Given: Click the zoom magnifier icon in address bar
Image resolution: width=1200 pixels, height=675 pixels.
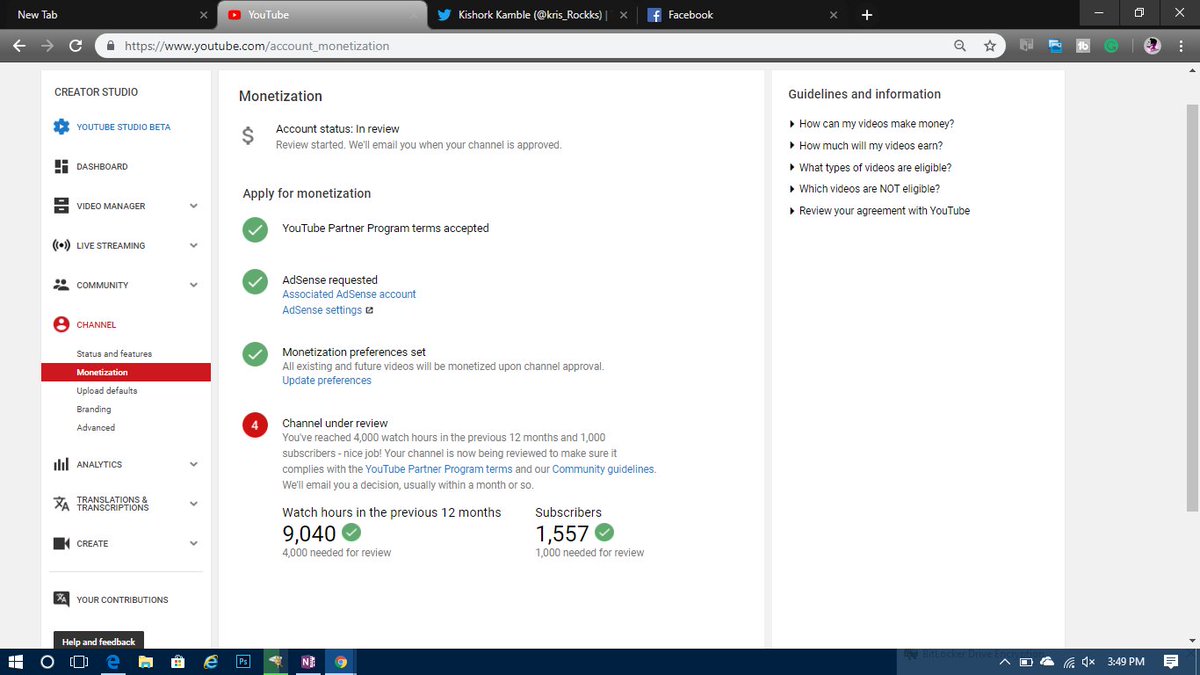Looking at the screenshot, I should [960, 46].
